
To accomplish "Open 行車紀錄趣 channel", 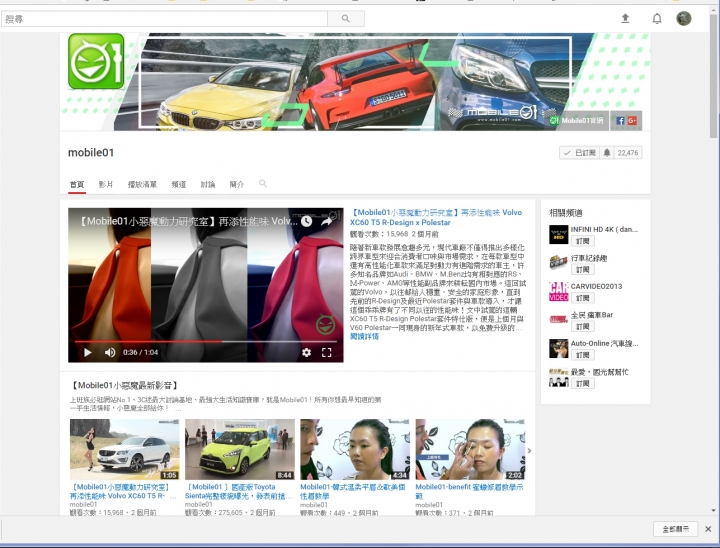I will coord(589,258).
